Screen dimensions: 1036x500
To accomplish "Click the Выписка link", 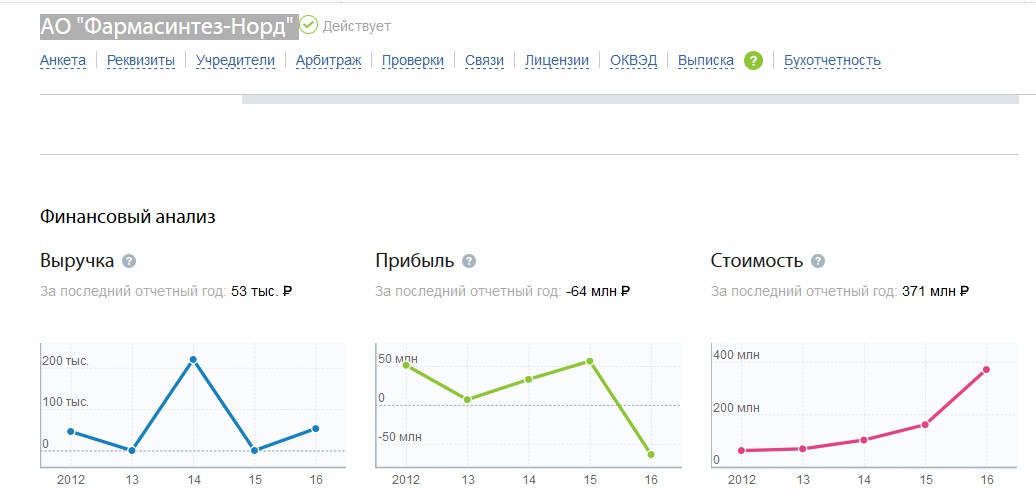I will (706, 61).
